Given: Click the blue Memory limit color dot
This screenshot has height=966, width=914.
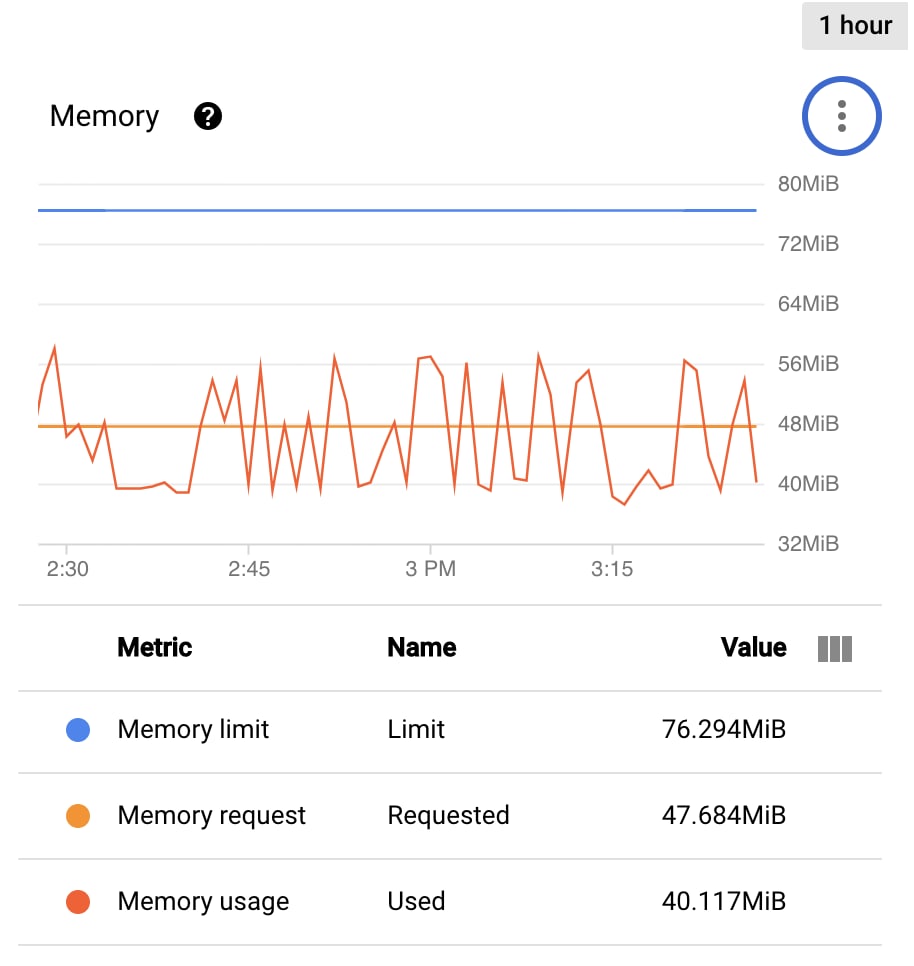Looking at the screenshot, I should (x=78, y=730).
